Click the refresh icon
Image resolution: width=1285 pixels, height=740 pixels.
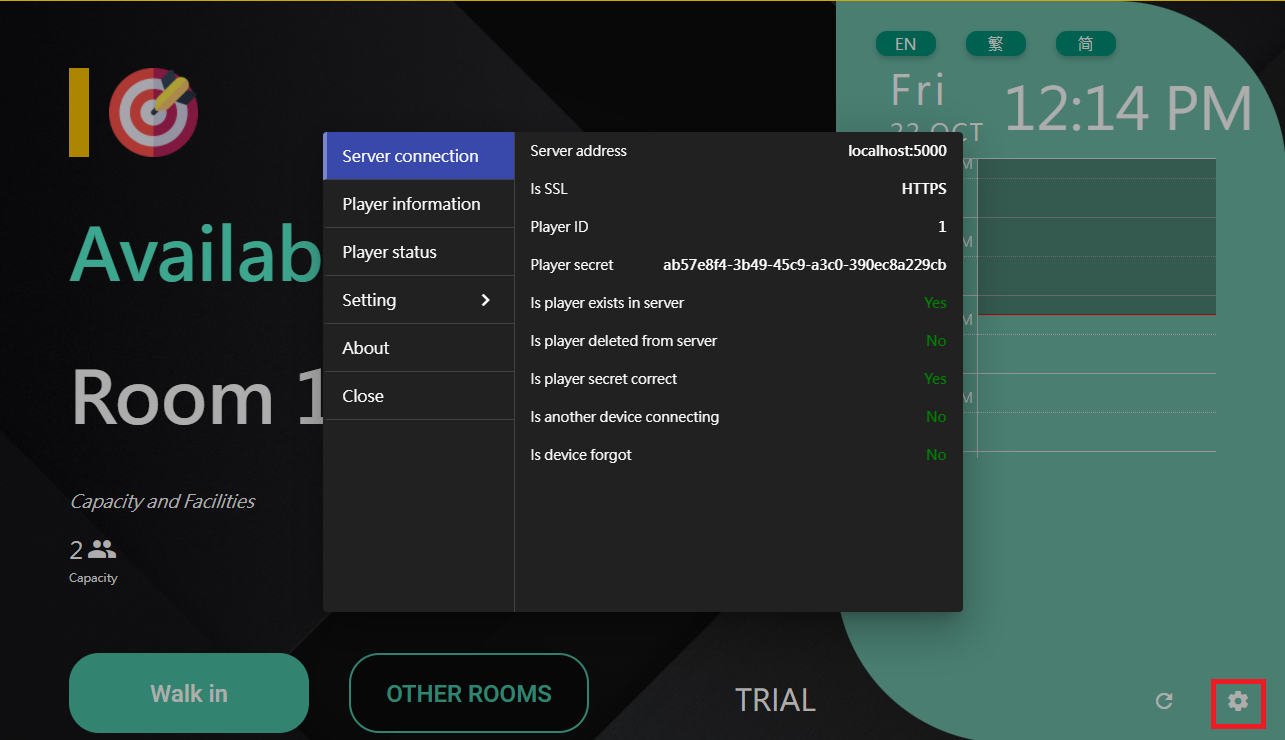point(1164,701)
